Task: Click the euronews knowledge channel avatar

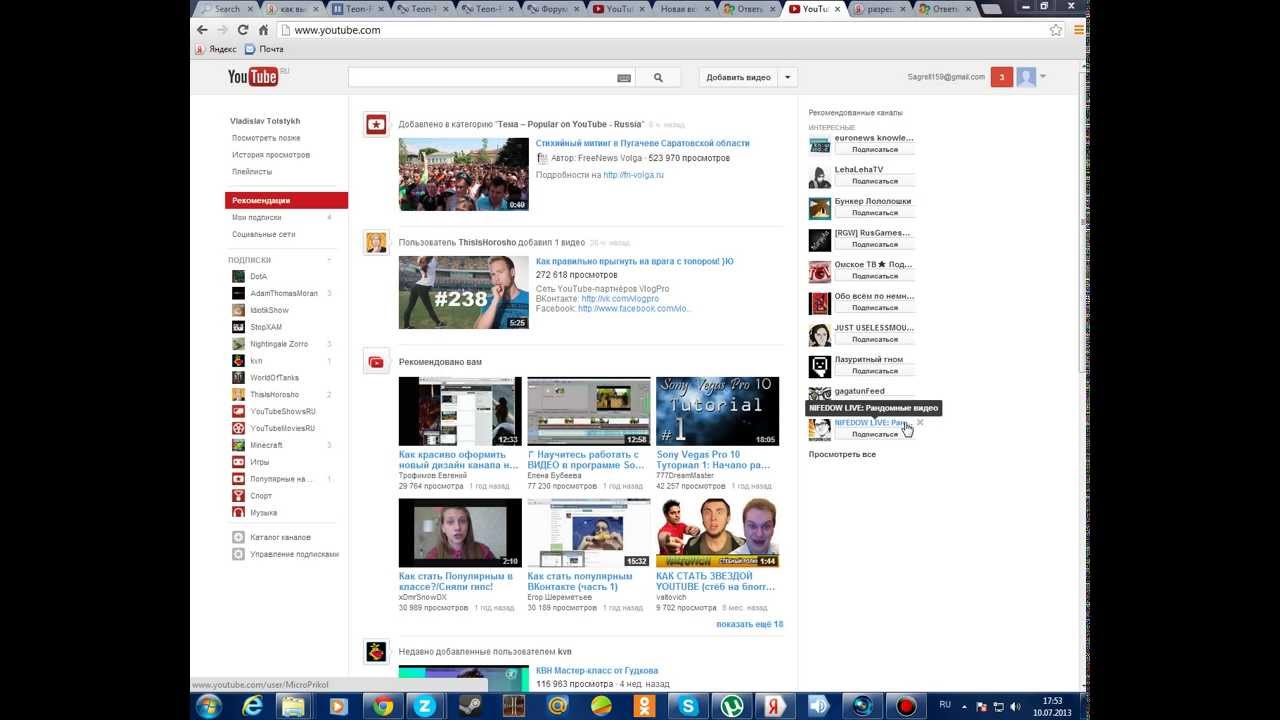Action: pos(820,144)
